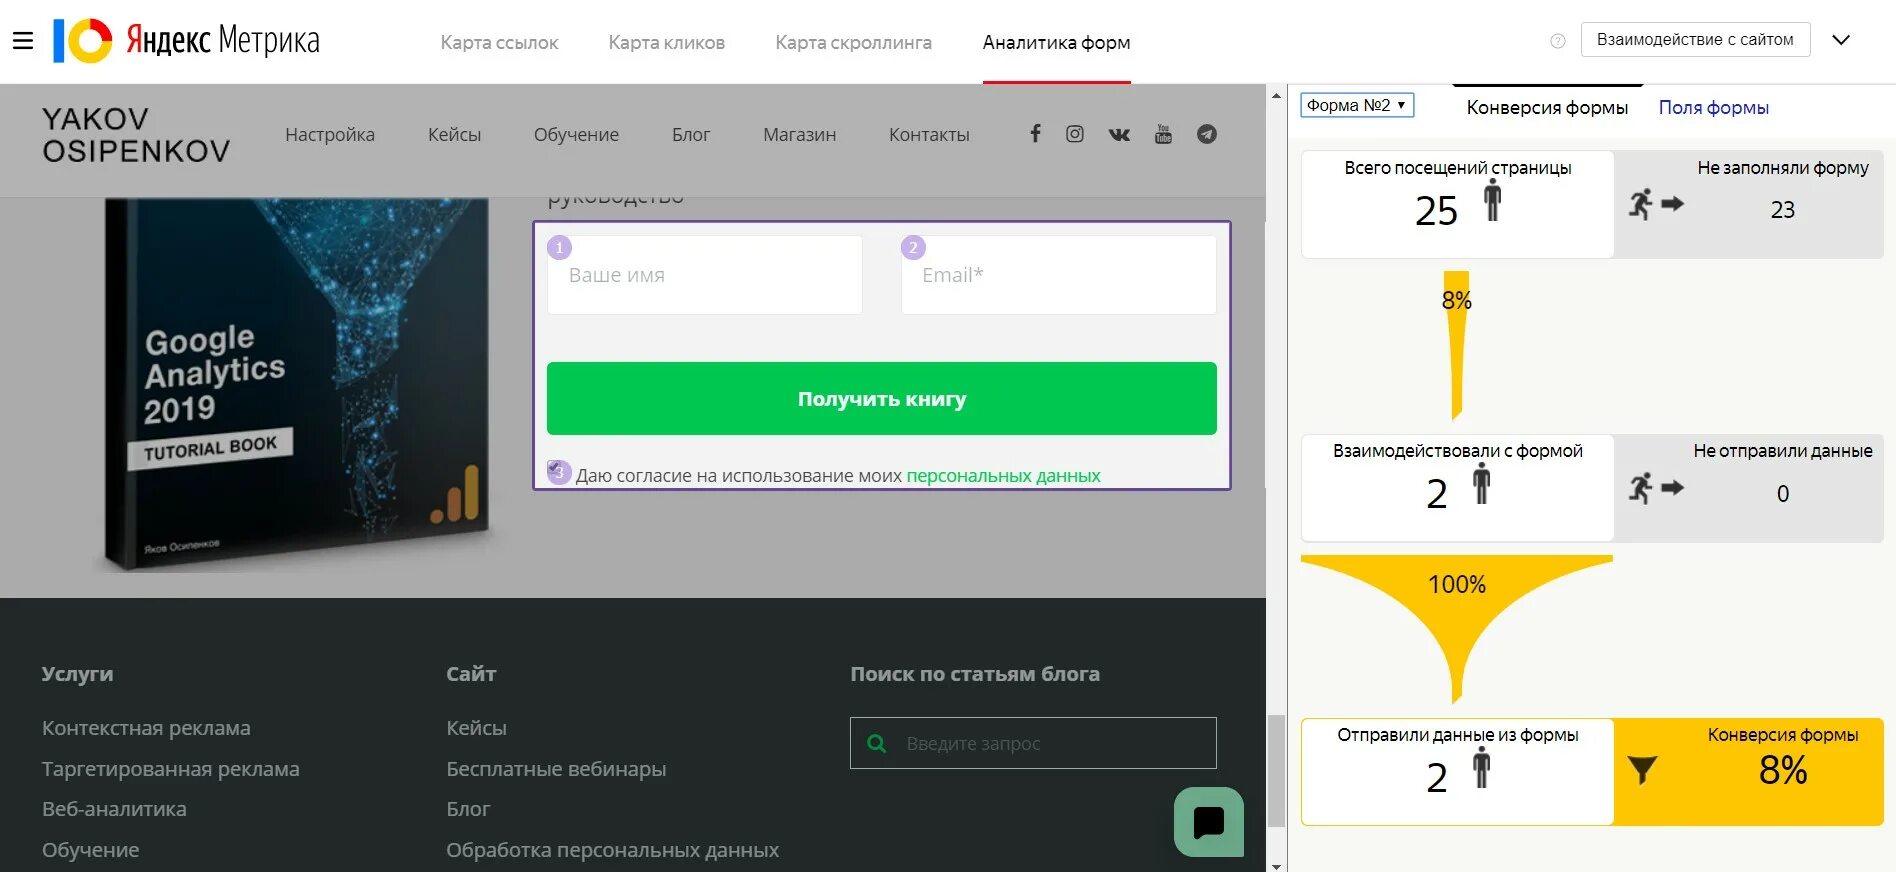Switch to Карта кликов tab

coord(667,42)
